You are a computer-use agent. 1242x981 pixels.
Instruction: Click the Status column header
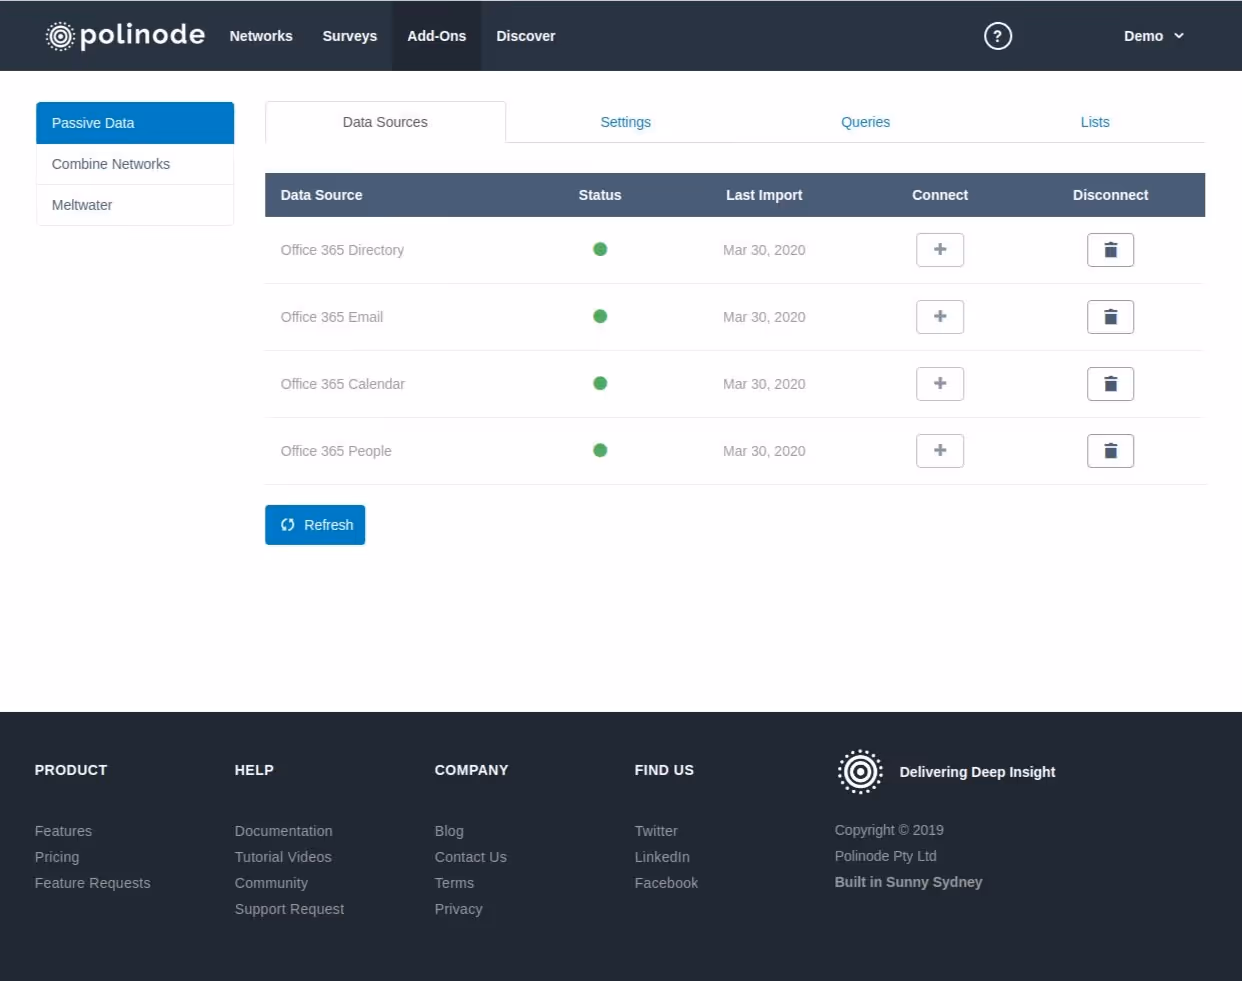click(x=600, y=195)
